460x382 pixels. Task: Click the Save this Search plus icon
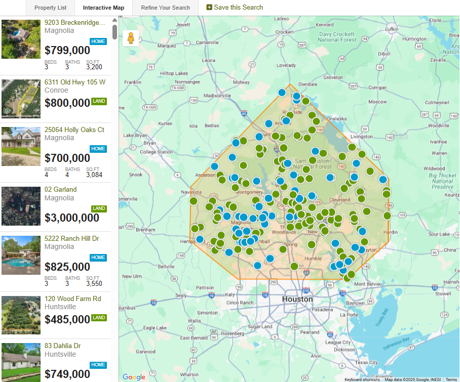click(209, 7)
